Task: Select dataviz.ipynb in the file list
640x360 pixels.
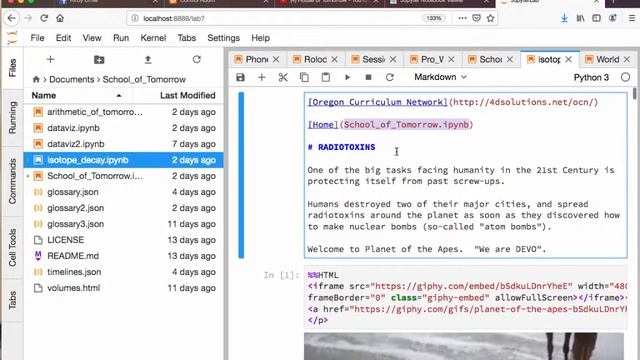Action: (123, 128)
